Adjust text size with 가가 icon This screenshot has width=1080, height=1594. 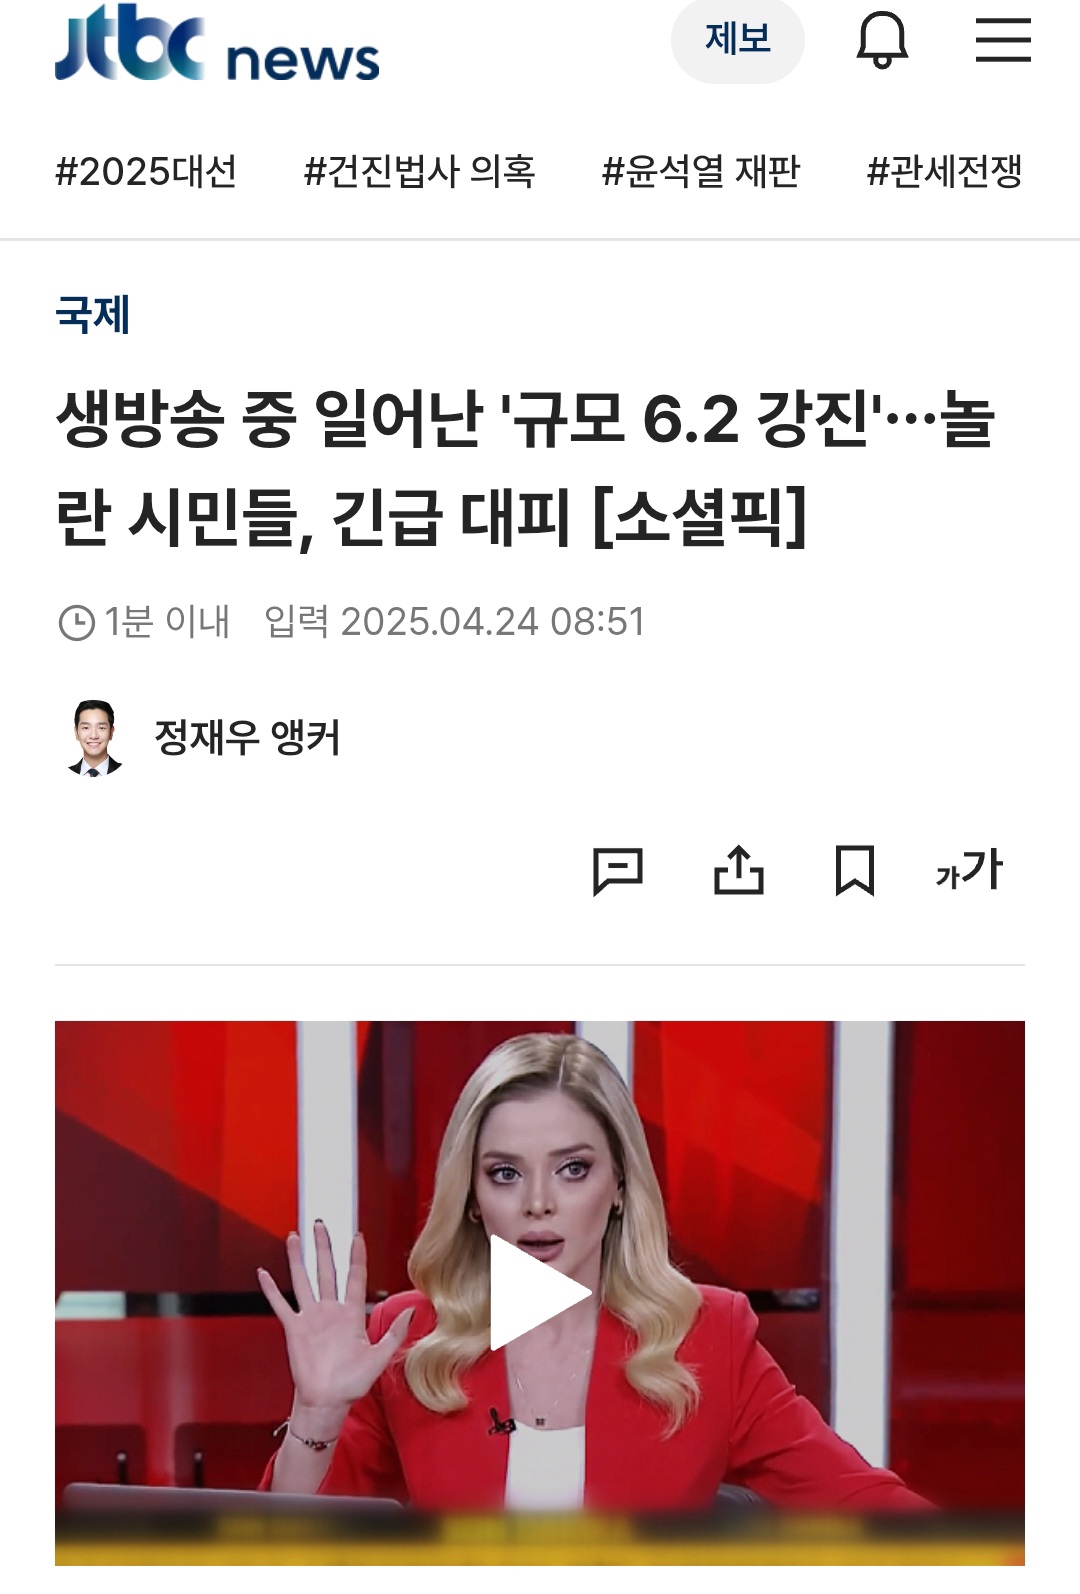(969, 869)
